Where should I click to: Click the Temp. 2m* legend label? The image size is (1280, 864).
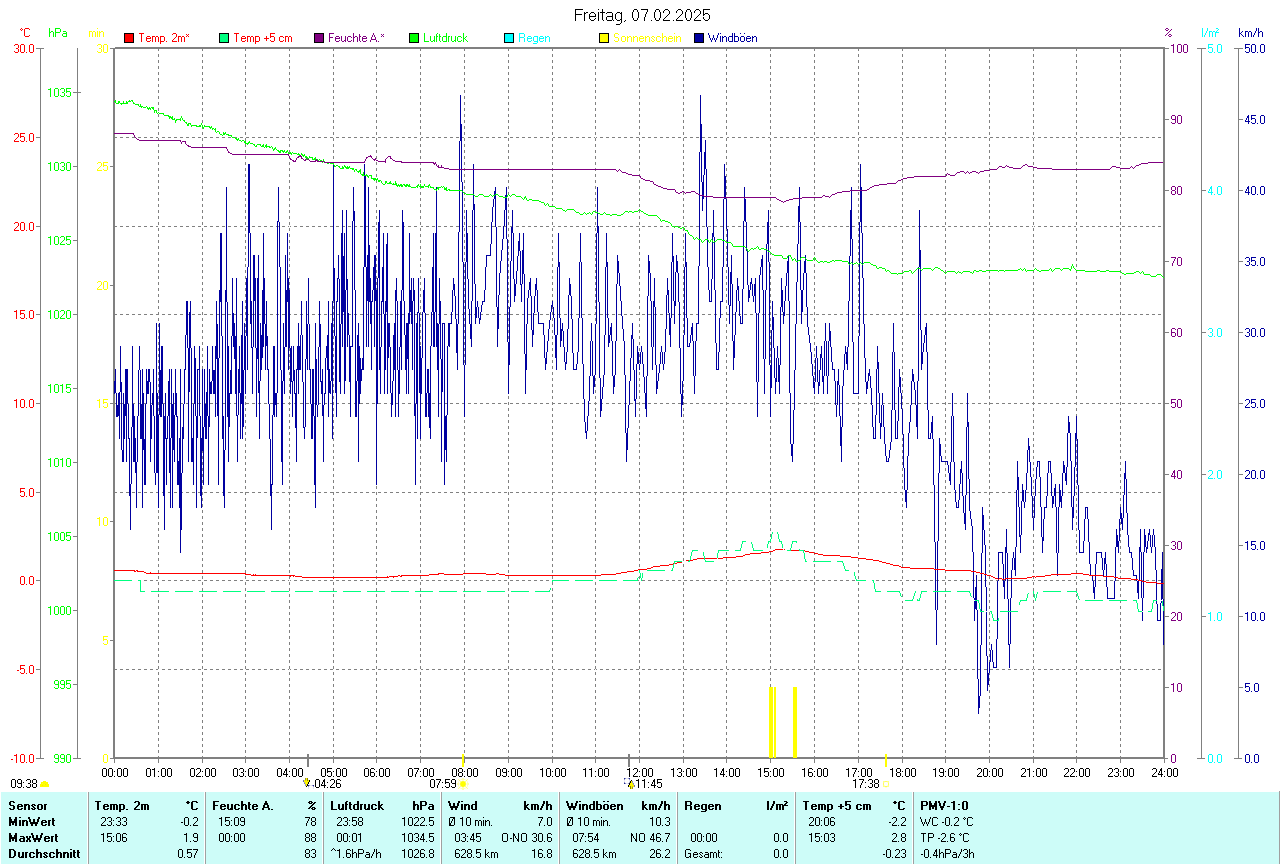[x=164, y=38]
